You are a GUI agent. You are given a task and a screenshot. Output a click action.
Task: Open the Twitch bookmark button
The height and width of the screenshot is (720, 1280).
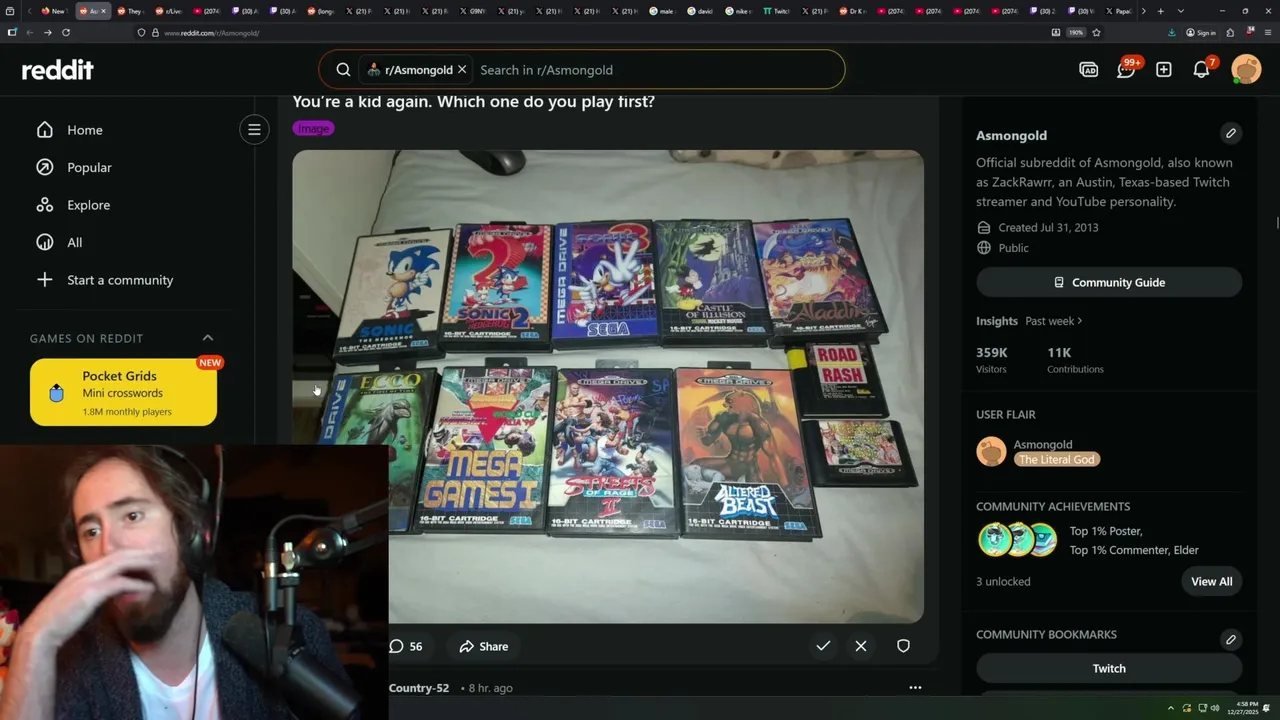pos(1109,668)
